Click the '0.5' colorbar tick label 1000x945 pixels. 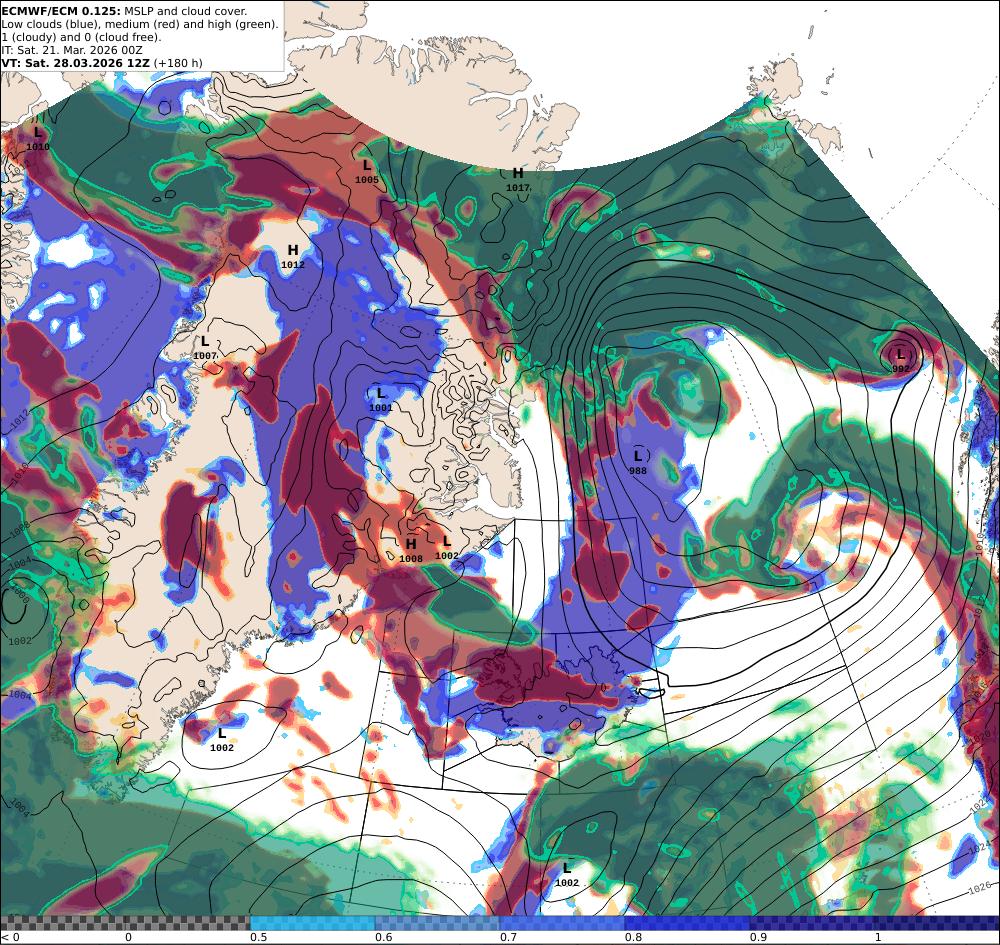258,937
